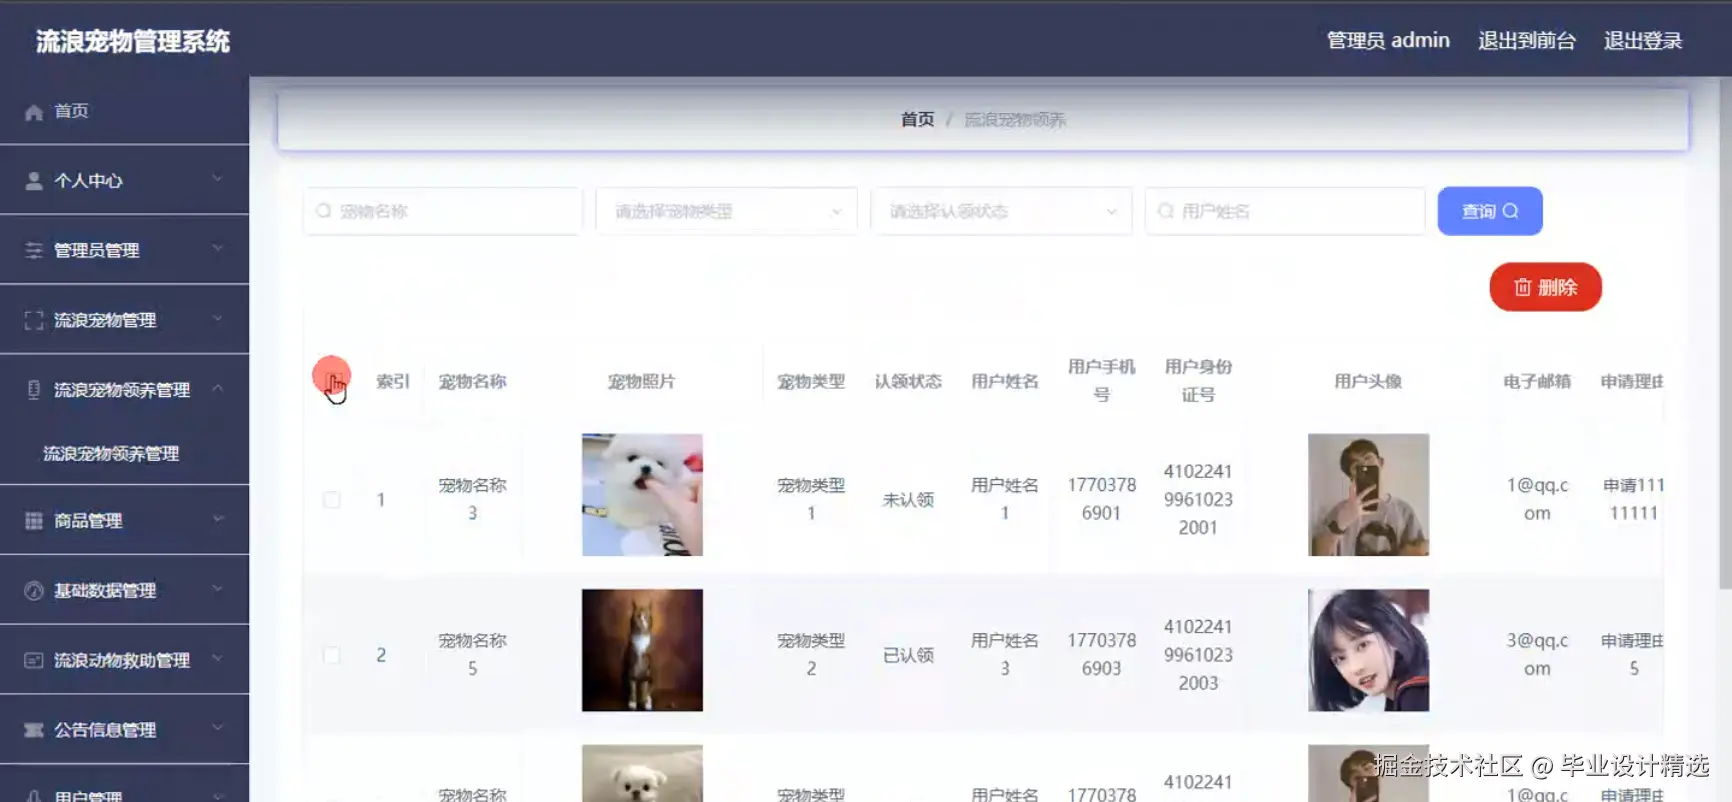Viewport: 1732px width, 802px height.
Task: Expand 公告信息管理 with its chevron arrow
Action: [x=217, y=729]
